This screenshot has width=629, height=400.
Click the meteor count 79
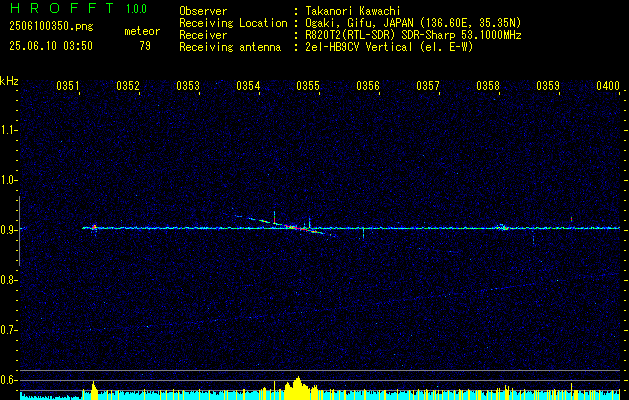pos(145,46)
